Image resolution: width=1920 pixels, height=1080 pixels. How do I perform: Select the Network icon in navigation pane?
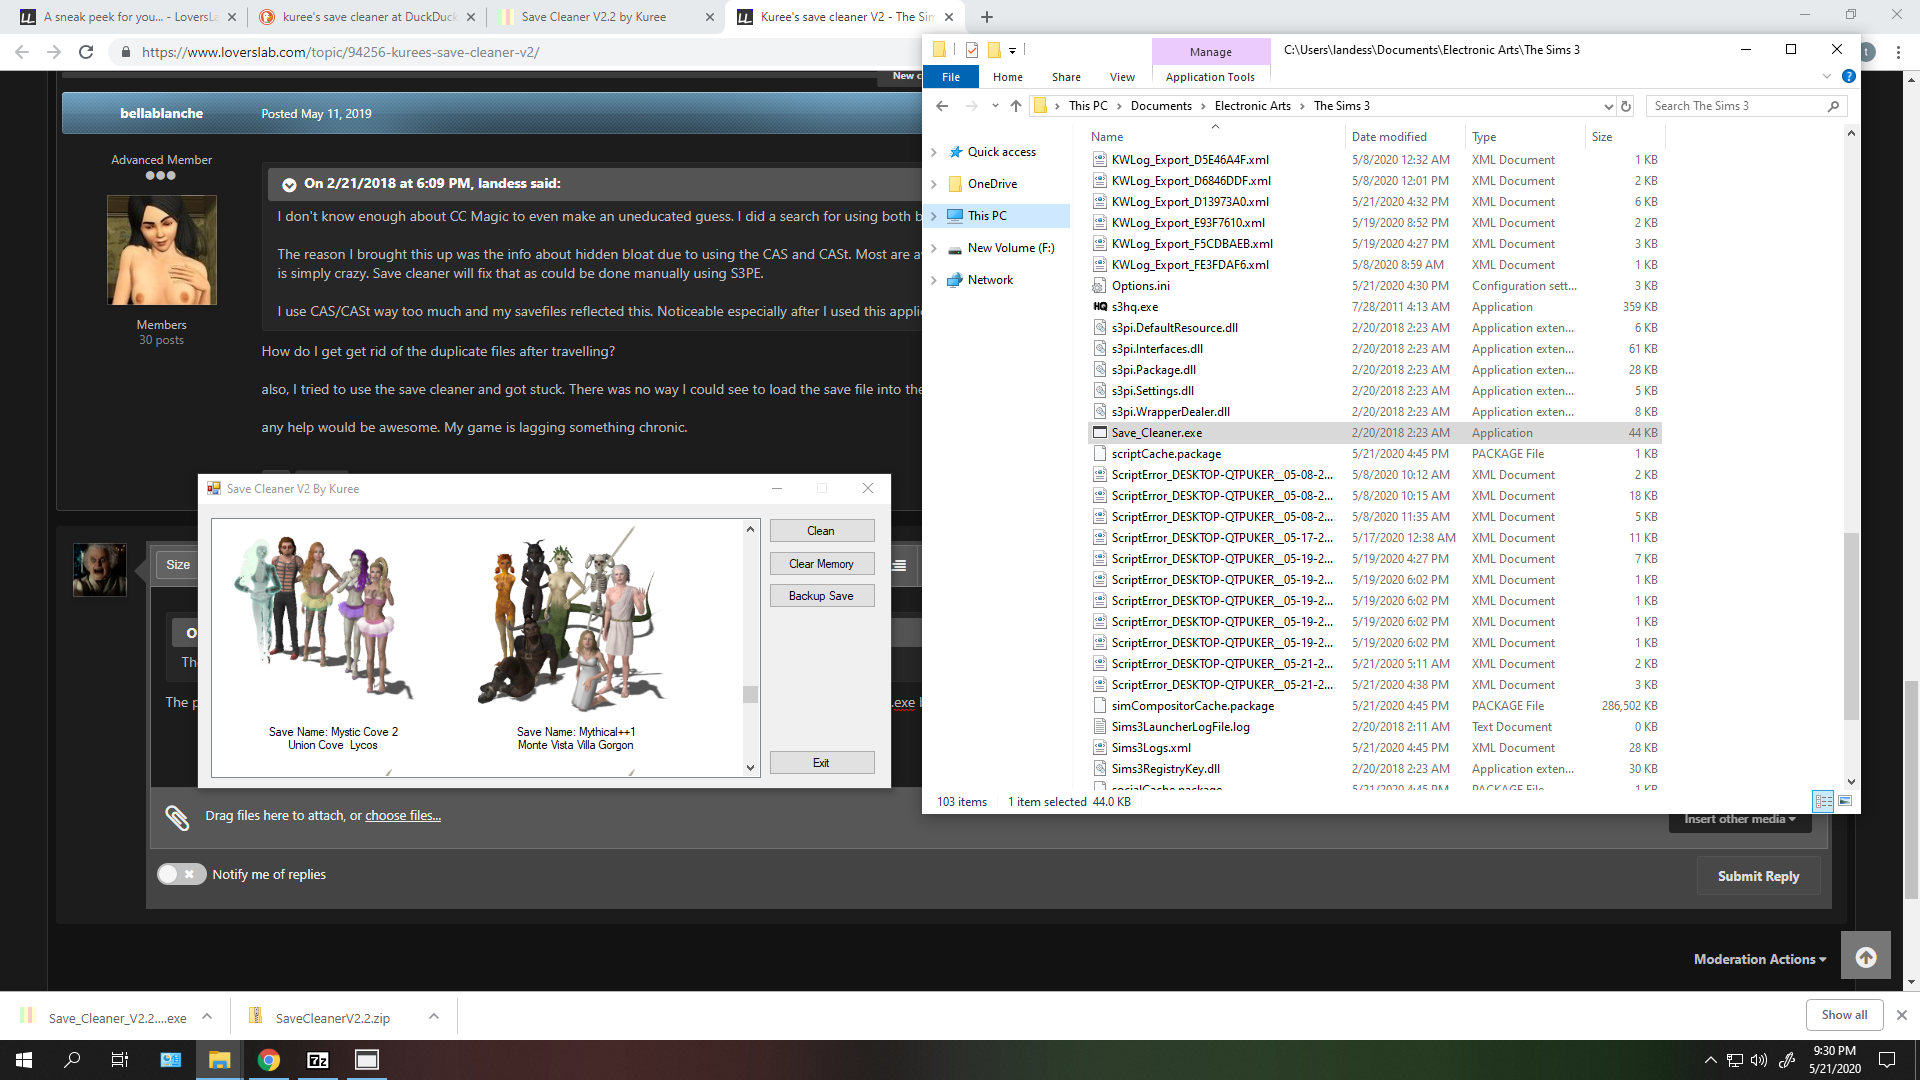pos(955,280)
